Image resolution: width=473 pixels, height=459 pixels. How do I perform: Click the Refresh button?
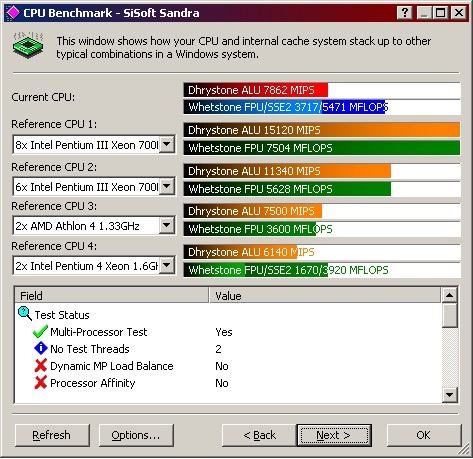pyautogui.click(x=52, y=435)
